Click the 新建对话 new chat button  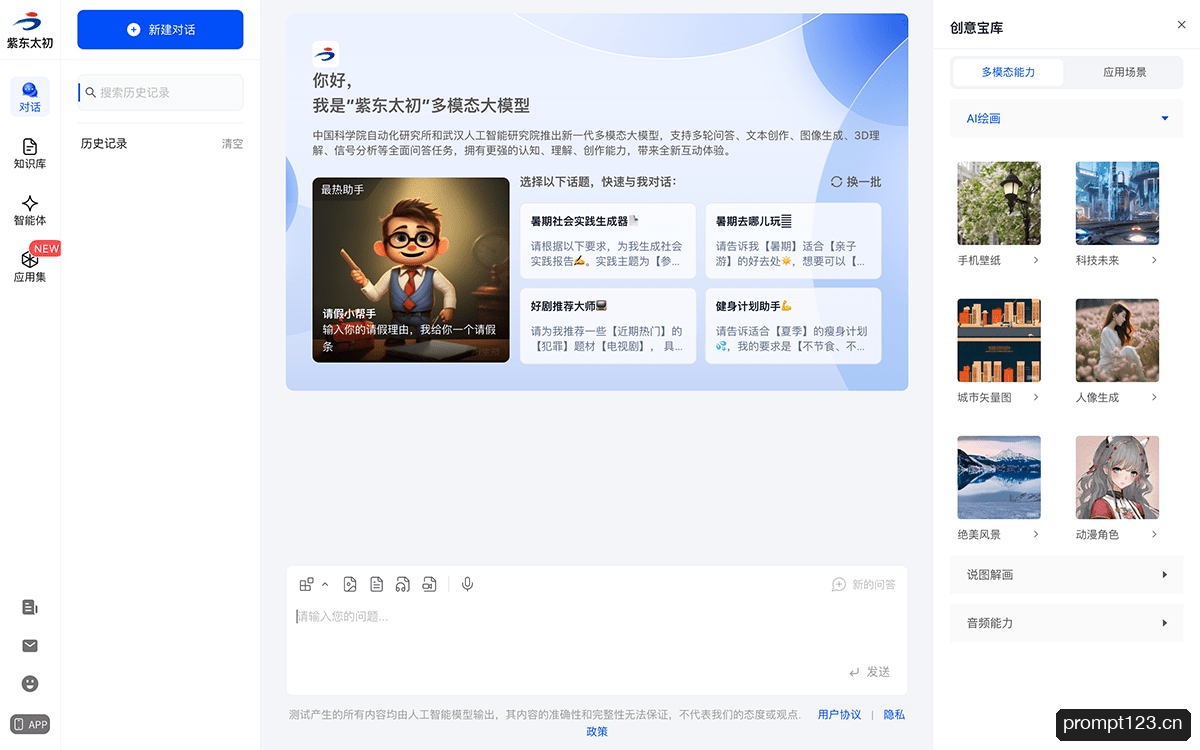[160, 29]
